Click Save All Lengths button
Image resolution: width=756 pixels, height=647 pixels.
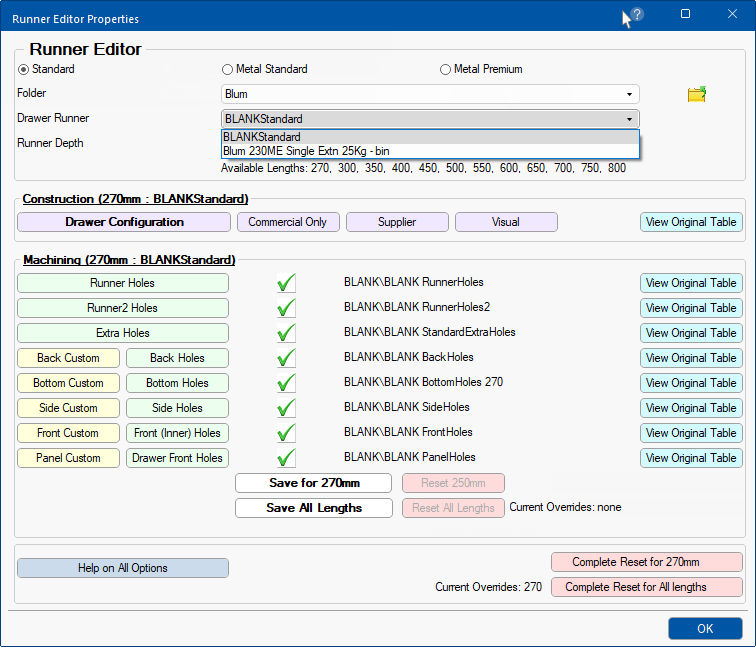[x=313, y=508]
